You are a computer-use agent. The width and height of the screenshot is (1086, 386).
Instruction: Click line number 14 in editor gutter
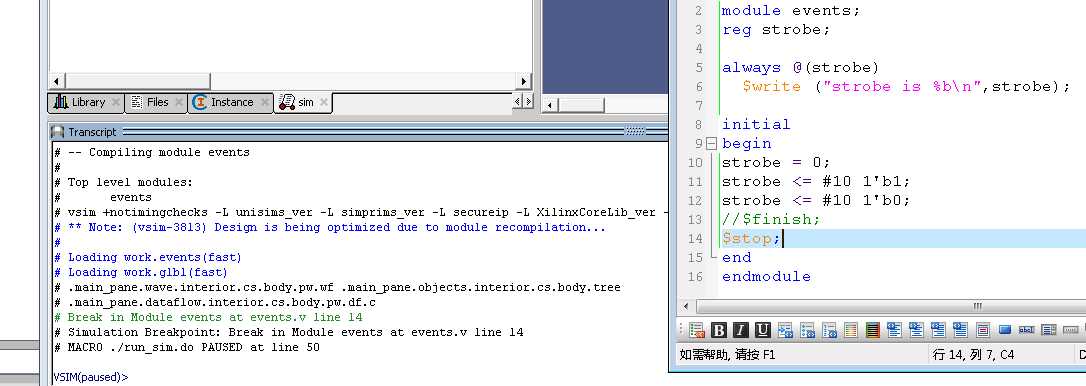point(695,238)
